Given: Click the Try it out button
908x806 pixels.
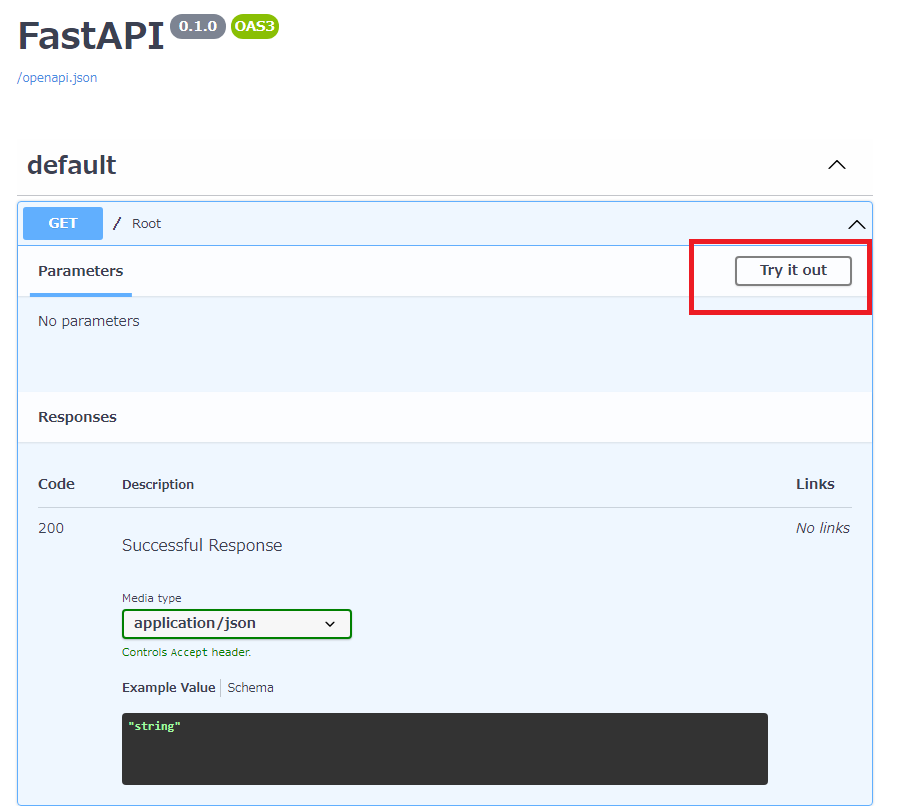Looking at the screenshot, I should pos(793,271).
